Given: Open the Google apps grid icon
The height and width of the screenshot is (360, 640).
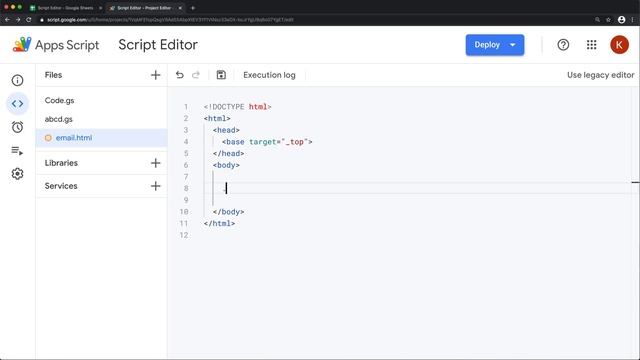Looking at the screenshot, I should pos(591,45).
